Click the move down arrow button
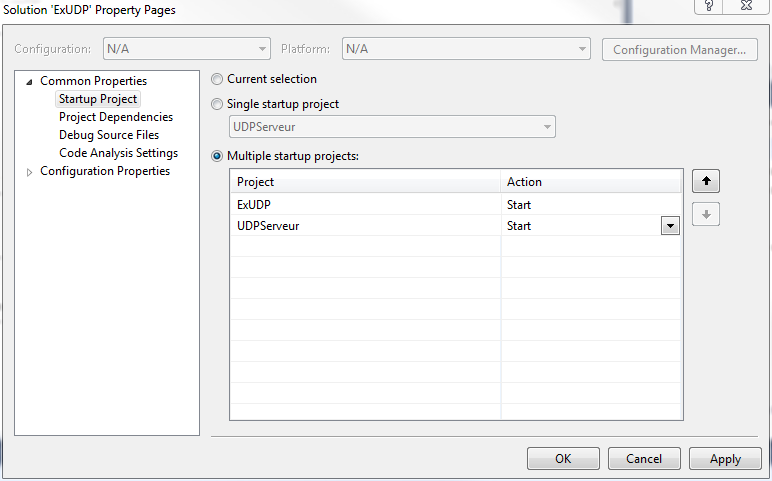Image resolution: width=772 pixels, height=481 pixels. [x=705, y=214]
